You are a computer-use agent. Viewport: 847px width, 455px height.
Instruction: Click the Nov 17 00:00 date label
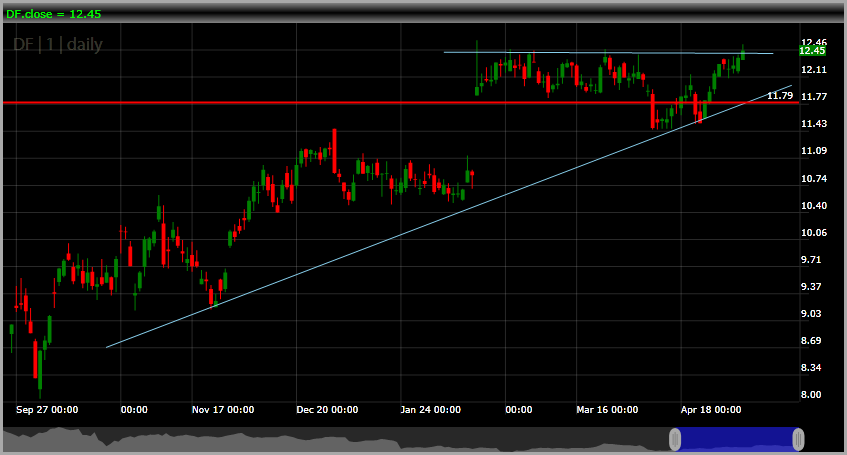tap(223, 410)
